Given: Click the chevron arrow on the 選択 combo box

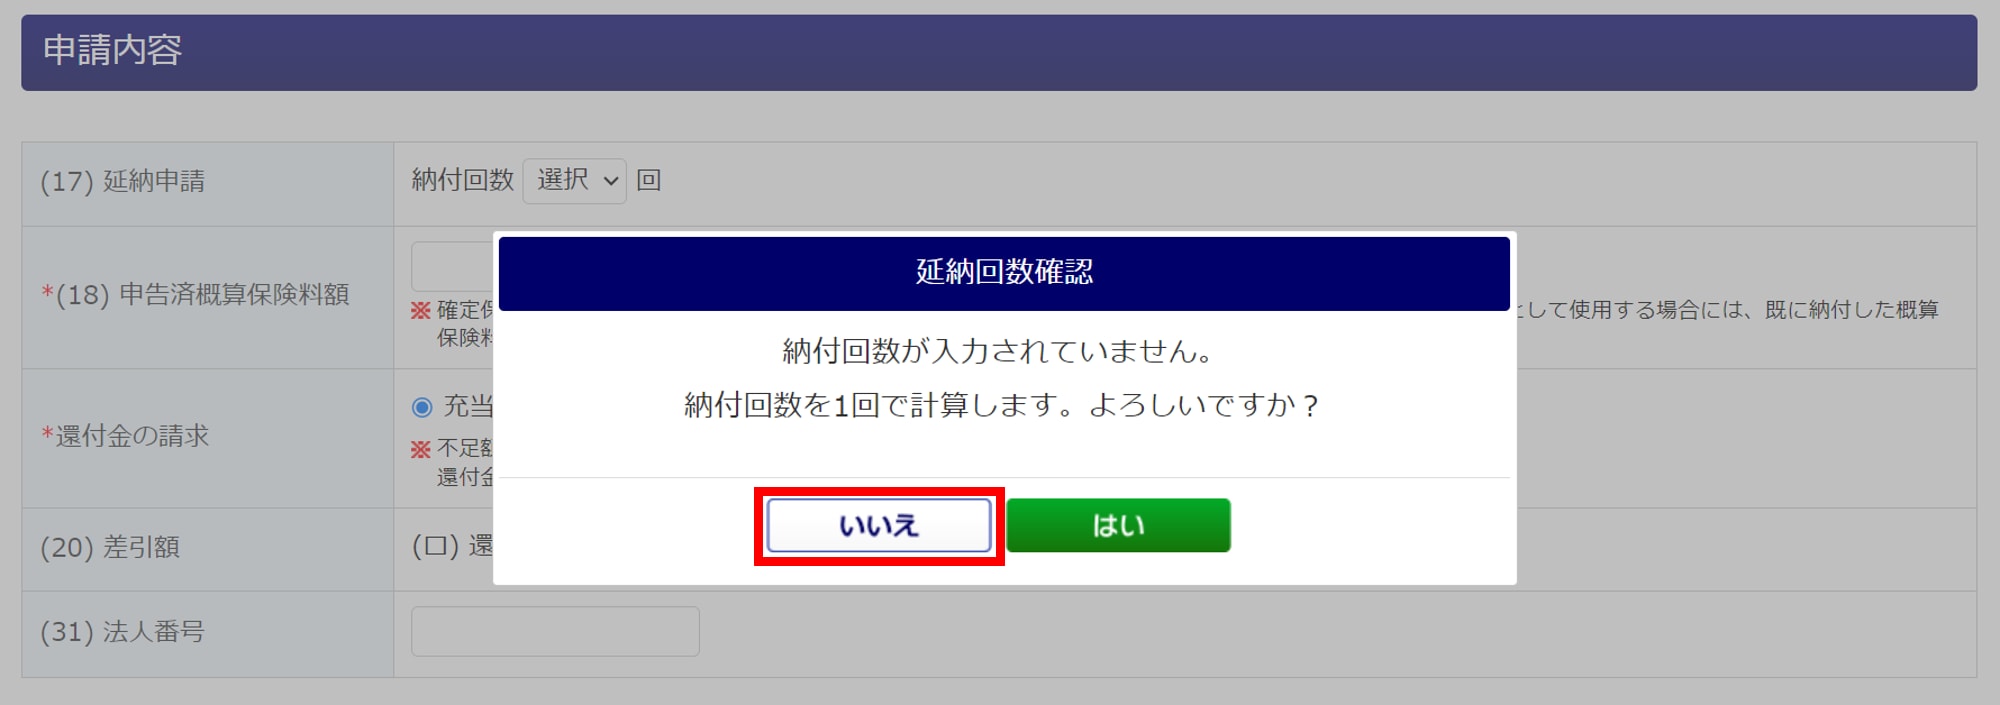Looking at the screenshot, I should pyautogui.click(x=610, y=182).
